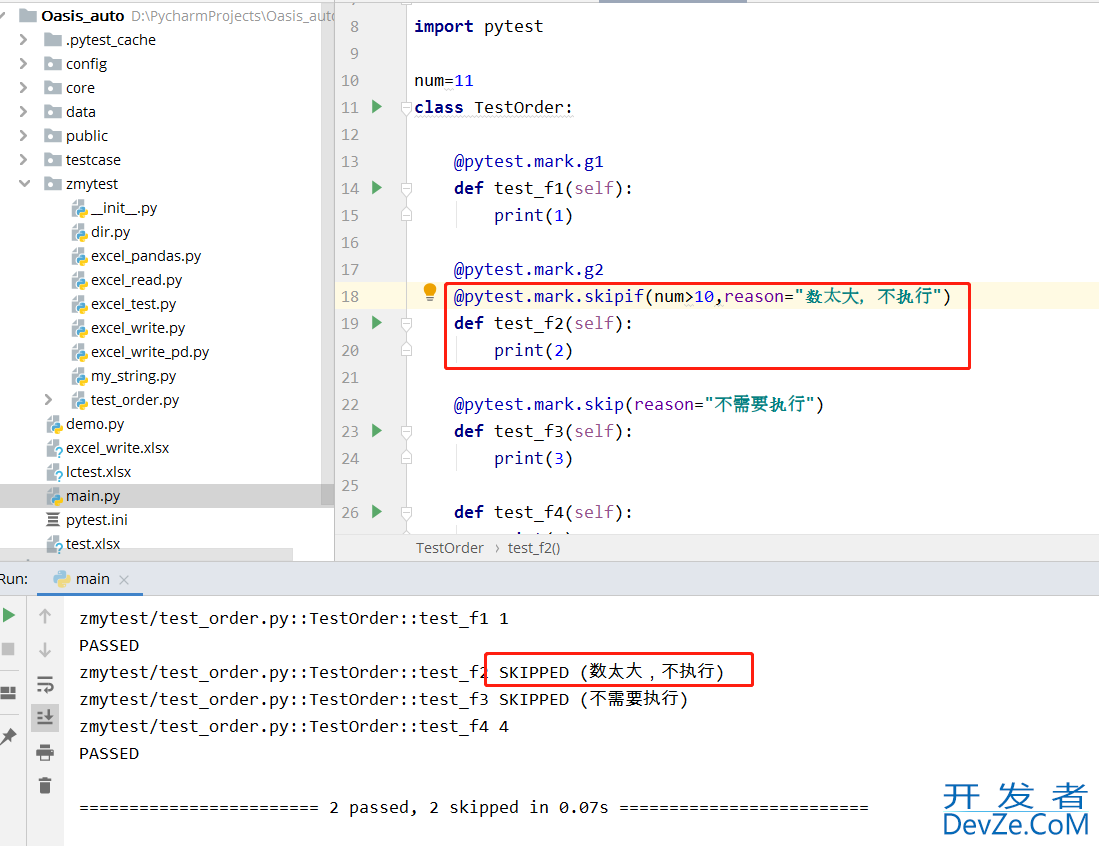Run test_f2 via line 19 gutter arrow
Image resolution: width=1099 pixels, height=846 pixels.
point(377,322)
